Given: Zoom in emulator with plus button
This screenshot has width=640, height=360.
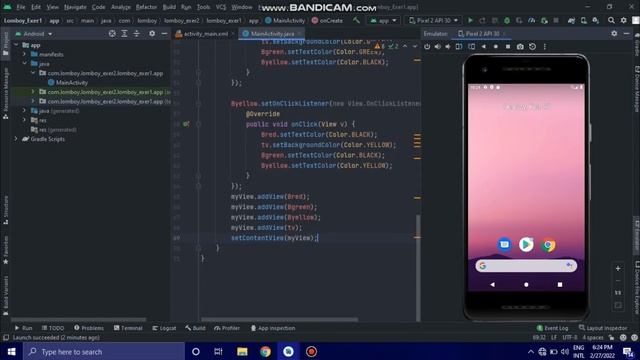Looking at the screenshot, I should (618, 268).
